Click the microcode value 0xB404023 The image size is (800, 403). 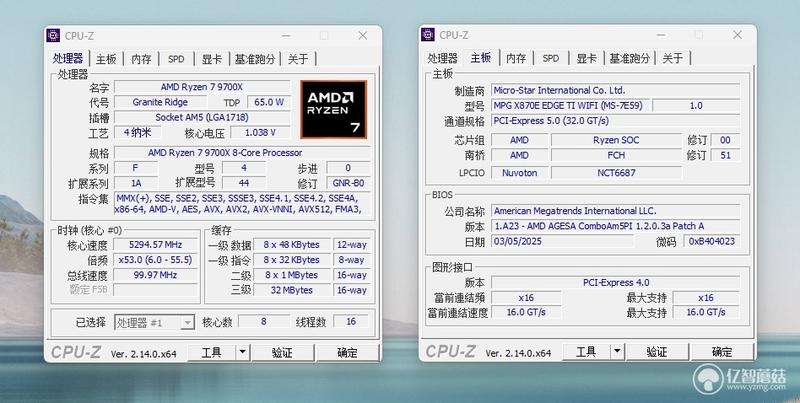(712, 241)
